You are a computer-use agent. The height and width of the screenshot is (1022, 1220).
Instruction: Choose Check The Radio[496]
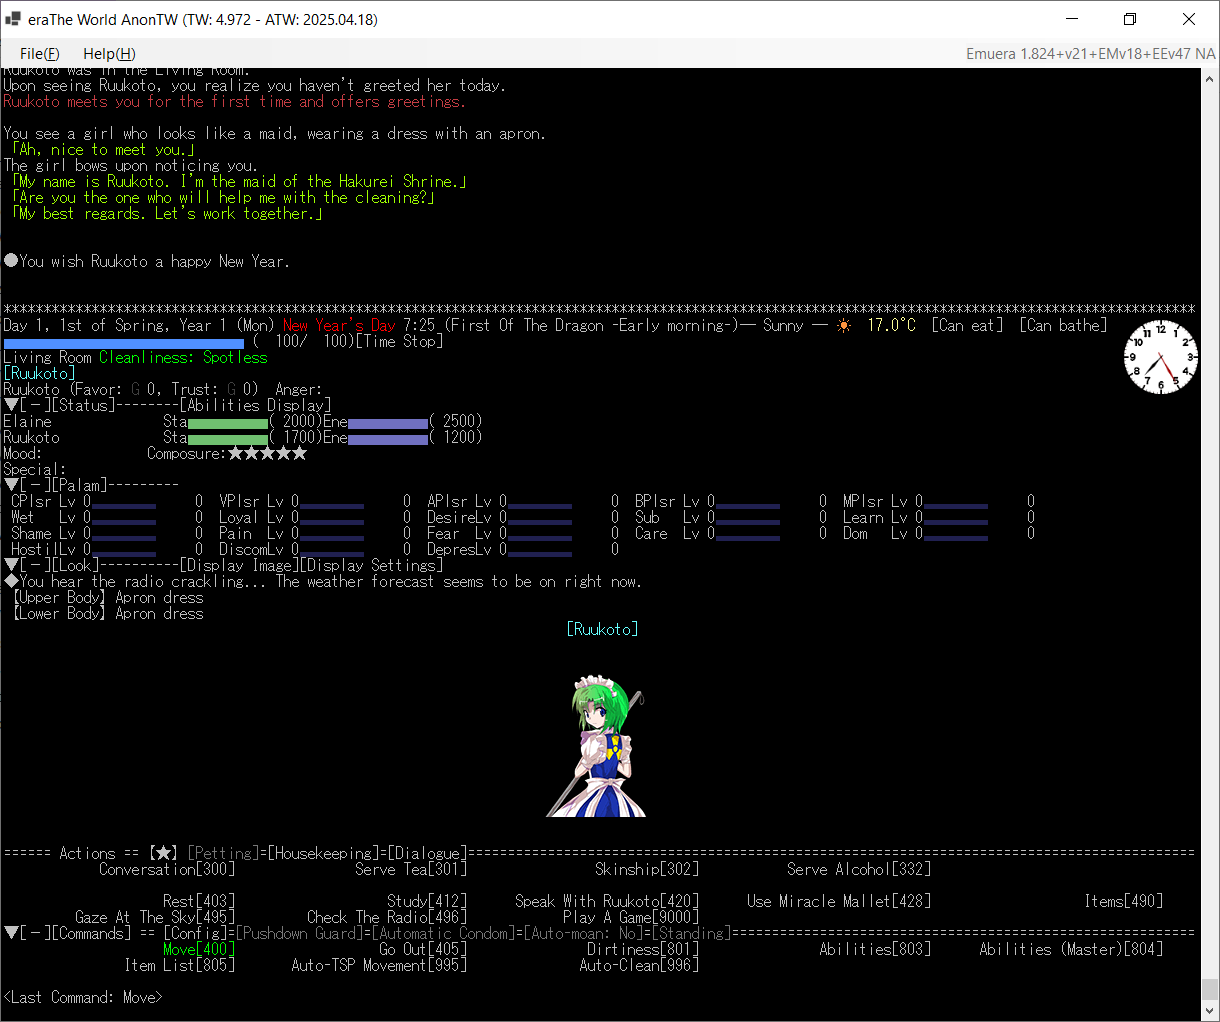(x=387, y=917)
